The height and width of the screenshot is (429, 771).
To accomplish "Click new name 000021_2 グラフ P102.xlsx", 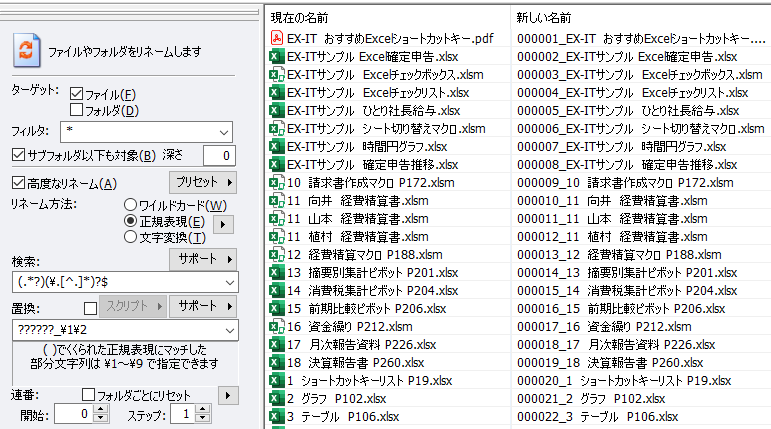I will (591, 398).
